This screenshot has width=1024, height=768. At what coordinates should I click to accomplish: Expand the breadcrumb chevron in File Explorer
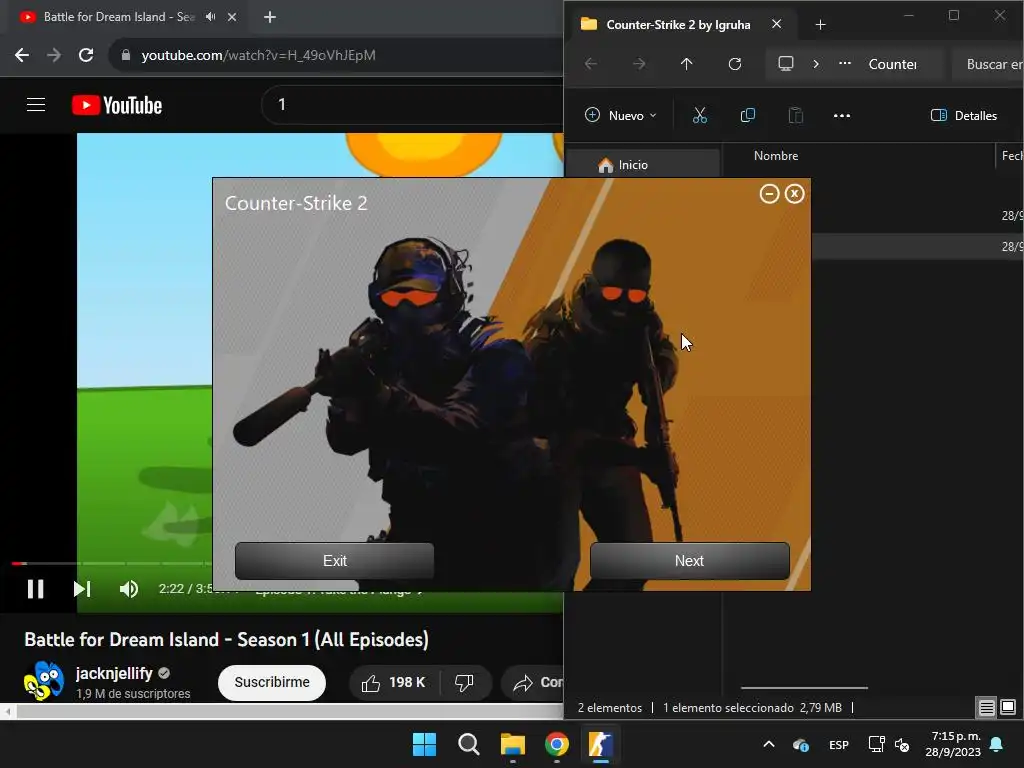tap(816, 64)
